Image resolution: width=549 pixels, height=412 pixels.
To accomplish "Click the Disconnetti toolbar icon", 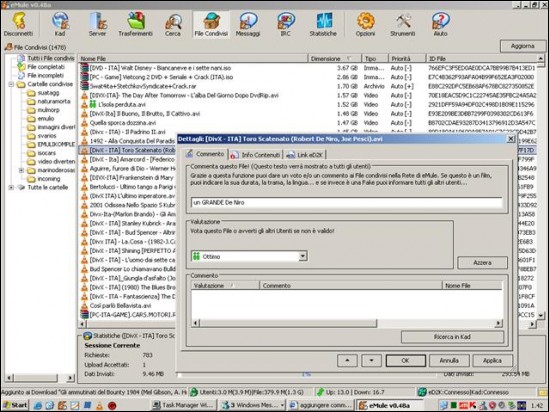I will 19,24.
